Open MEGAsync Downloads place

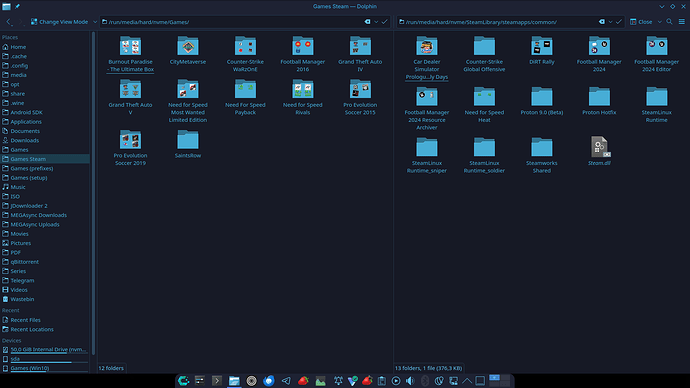click(x=45, y=215)
